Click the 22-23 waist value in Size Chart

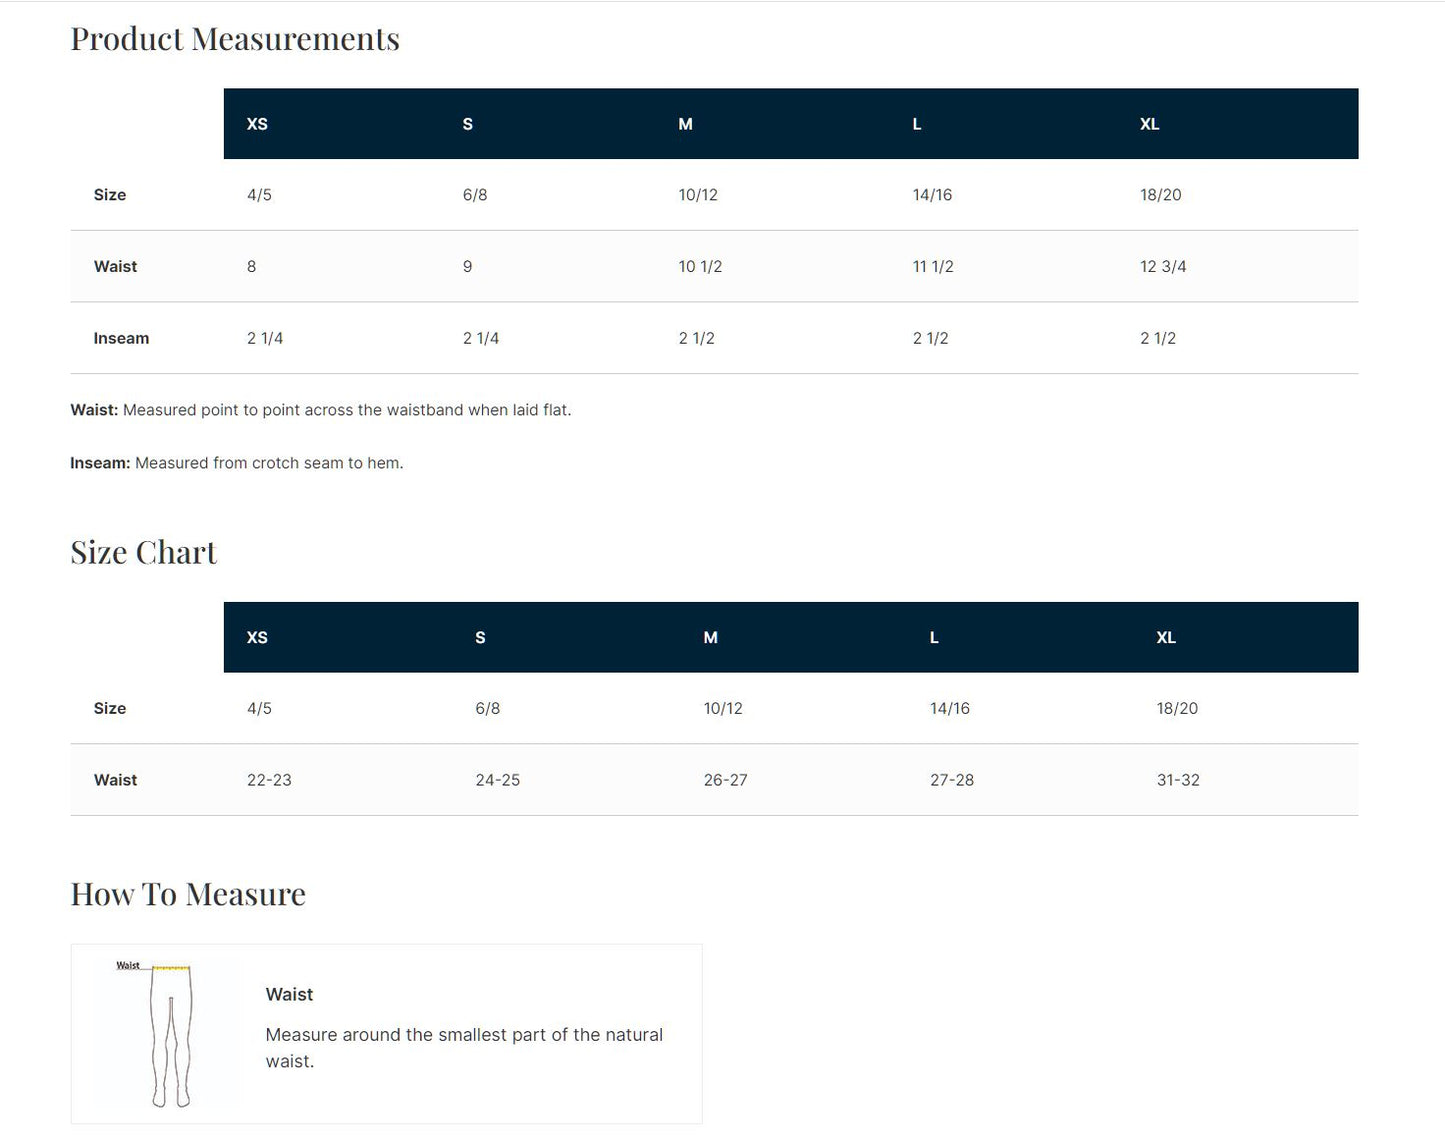(269, 780)
